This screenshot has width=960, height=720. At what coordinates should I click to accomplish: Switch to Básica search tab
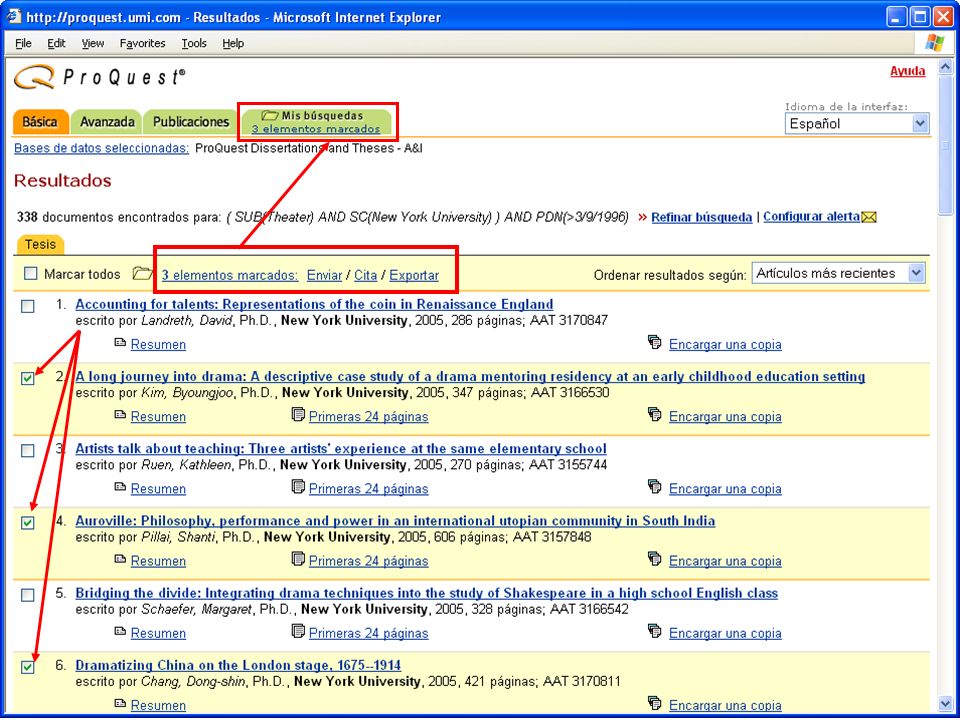[x=40, y=122]
